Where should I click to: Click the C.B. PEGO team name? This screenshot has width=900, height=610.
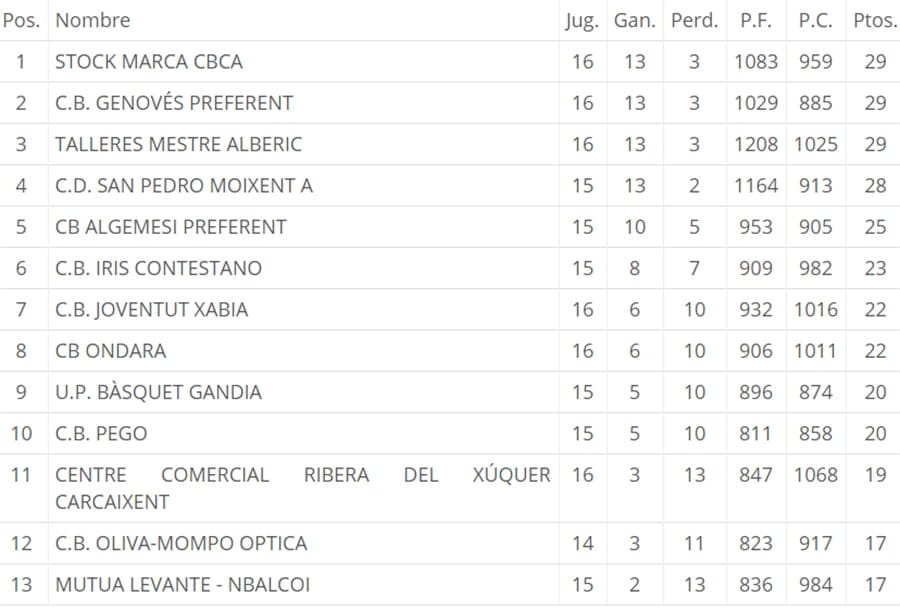(101, 434)
